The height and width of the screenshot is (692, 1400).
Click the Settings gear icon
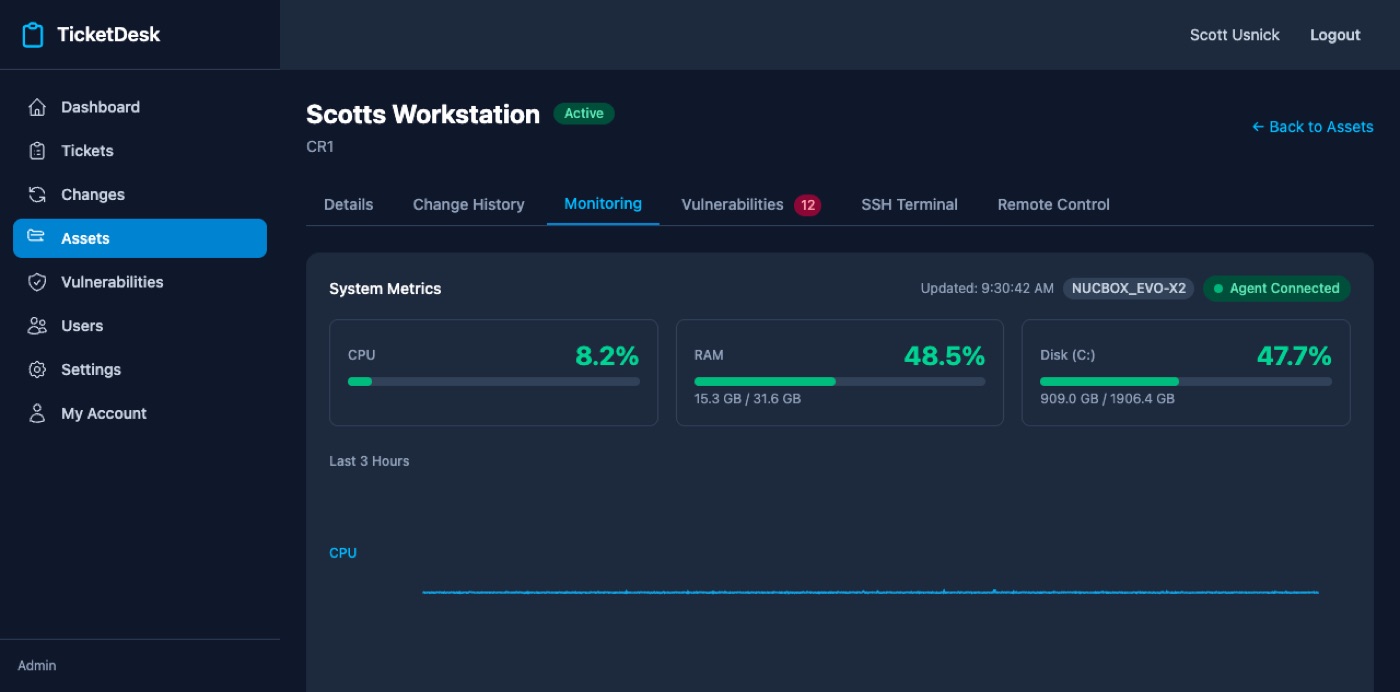[x=37, y=369]
